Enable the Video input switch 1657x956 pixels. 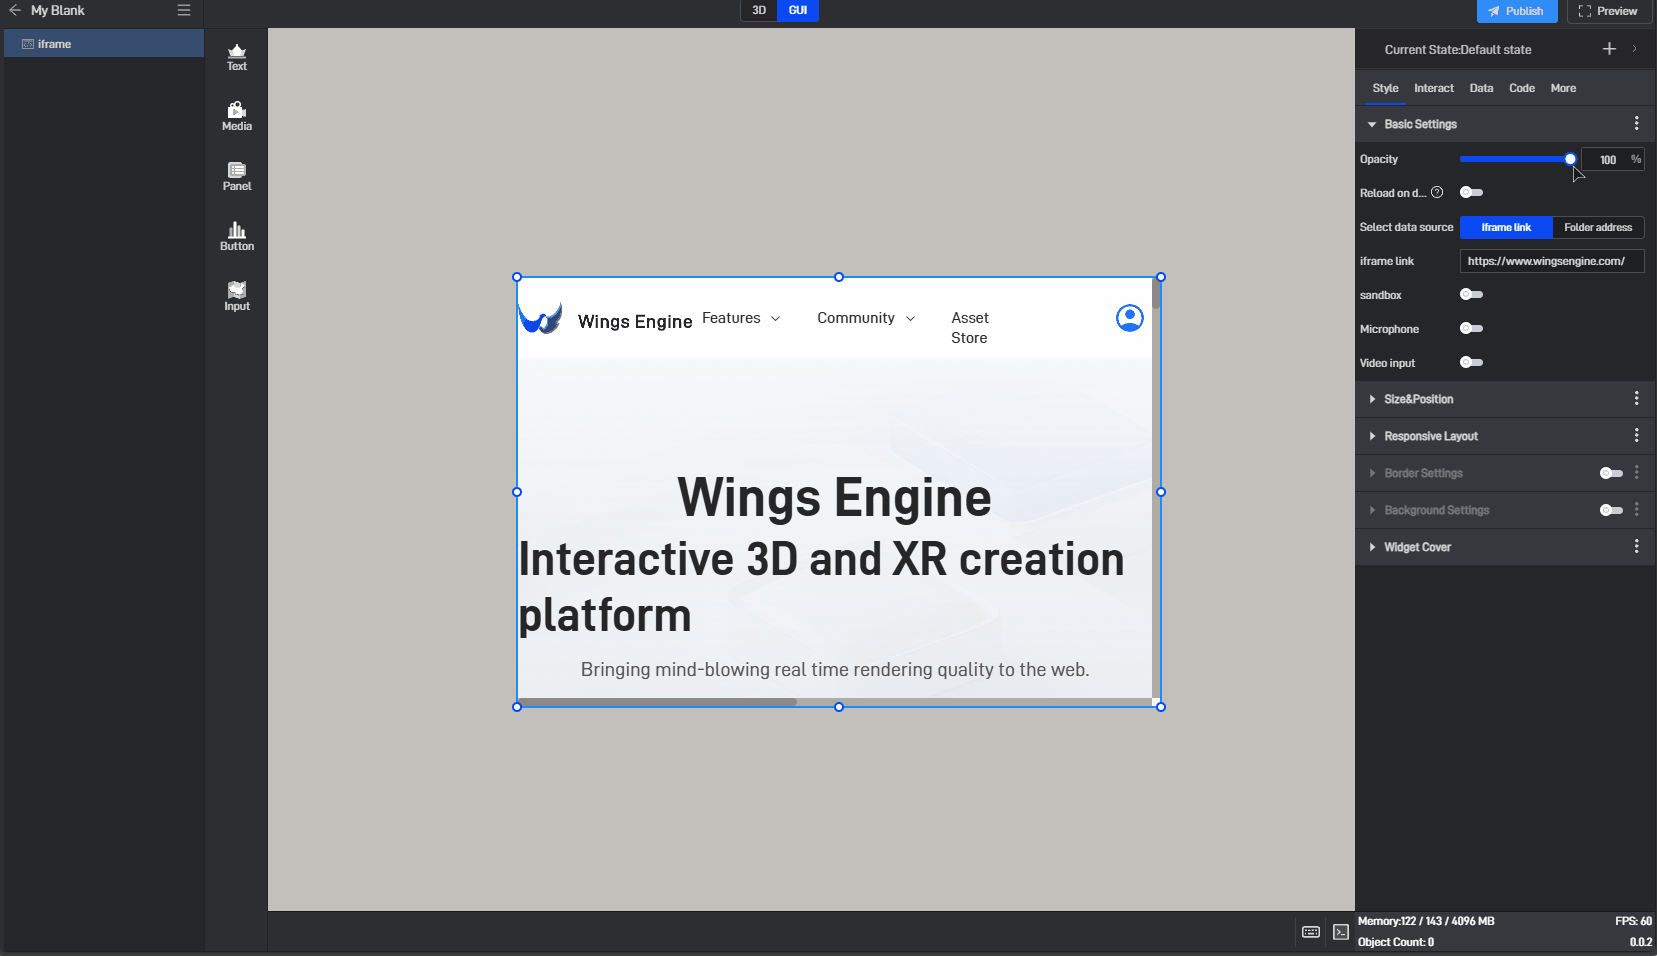tap(1471, 362)
